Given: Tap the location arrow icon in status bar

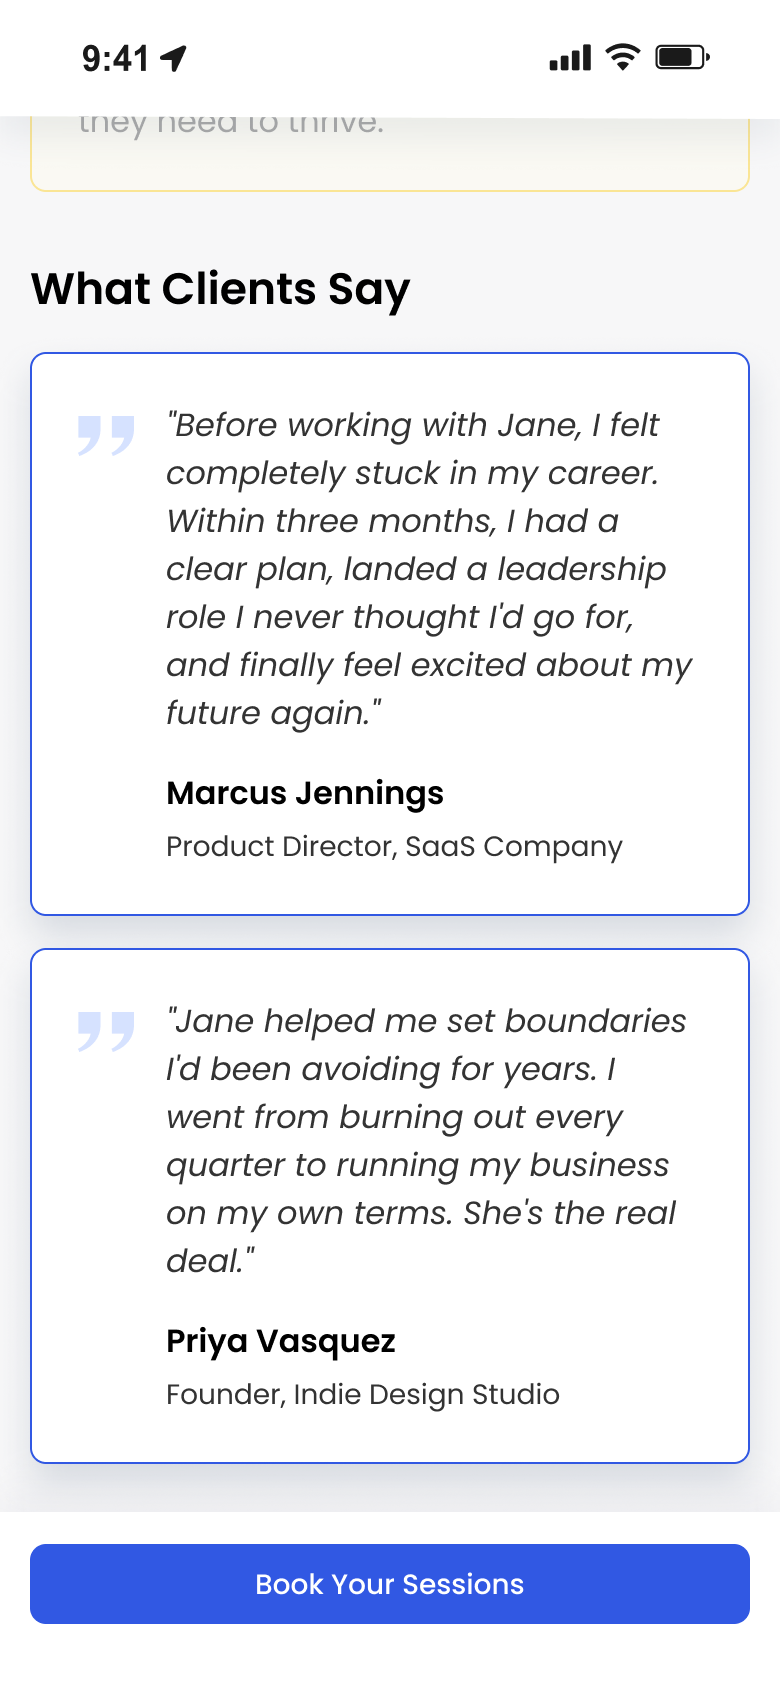Looking at the screenshot, I should pos(174,59).
